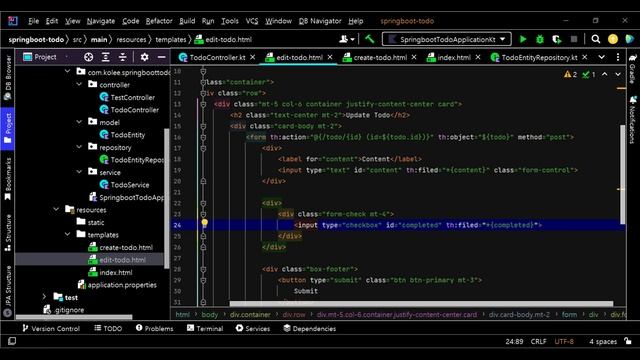Expand the test folder
Viewport: 640px width, 360px height.
tap(45, 297)
